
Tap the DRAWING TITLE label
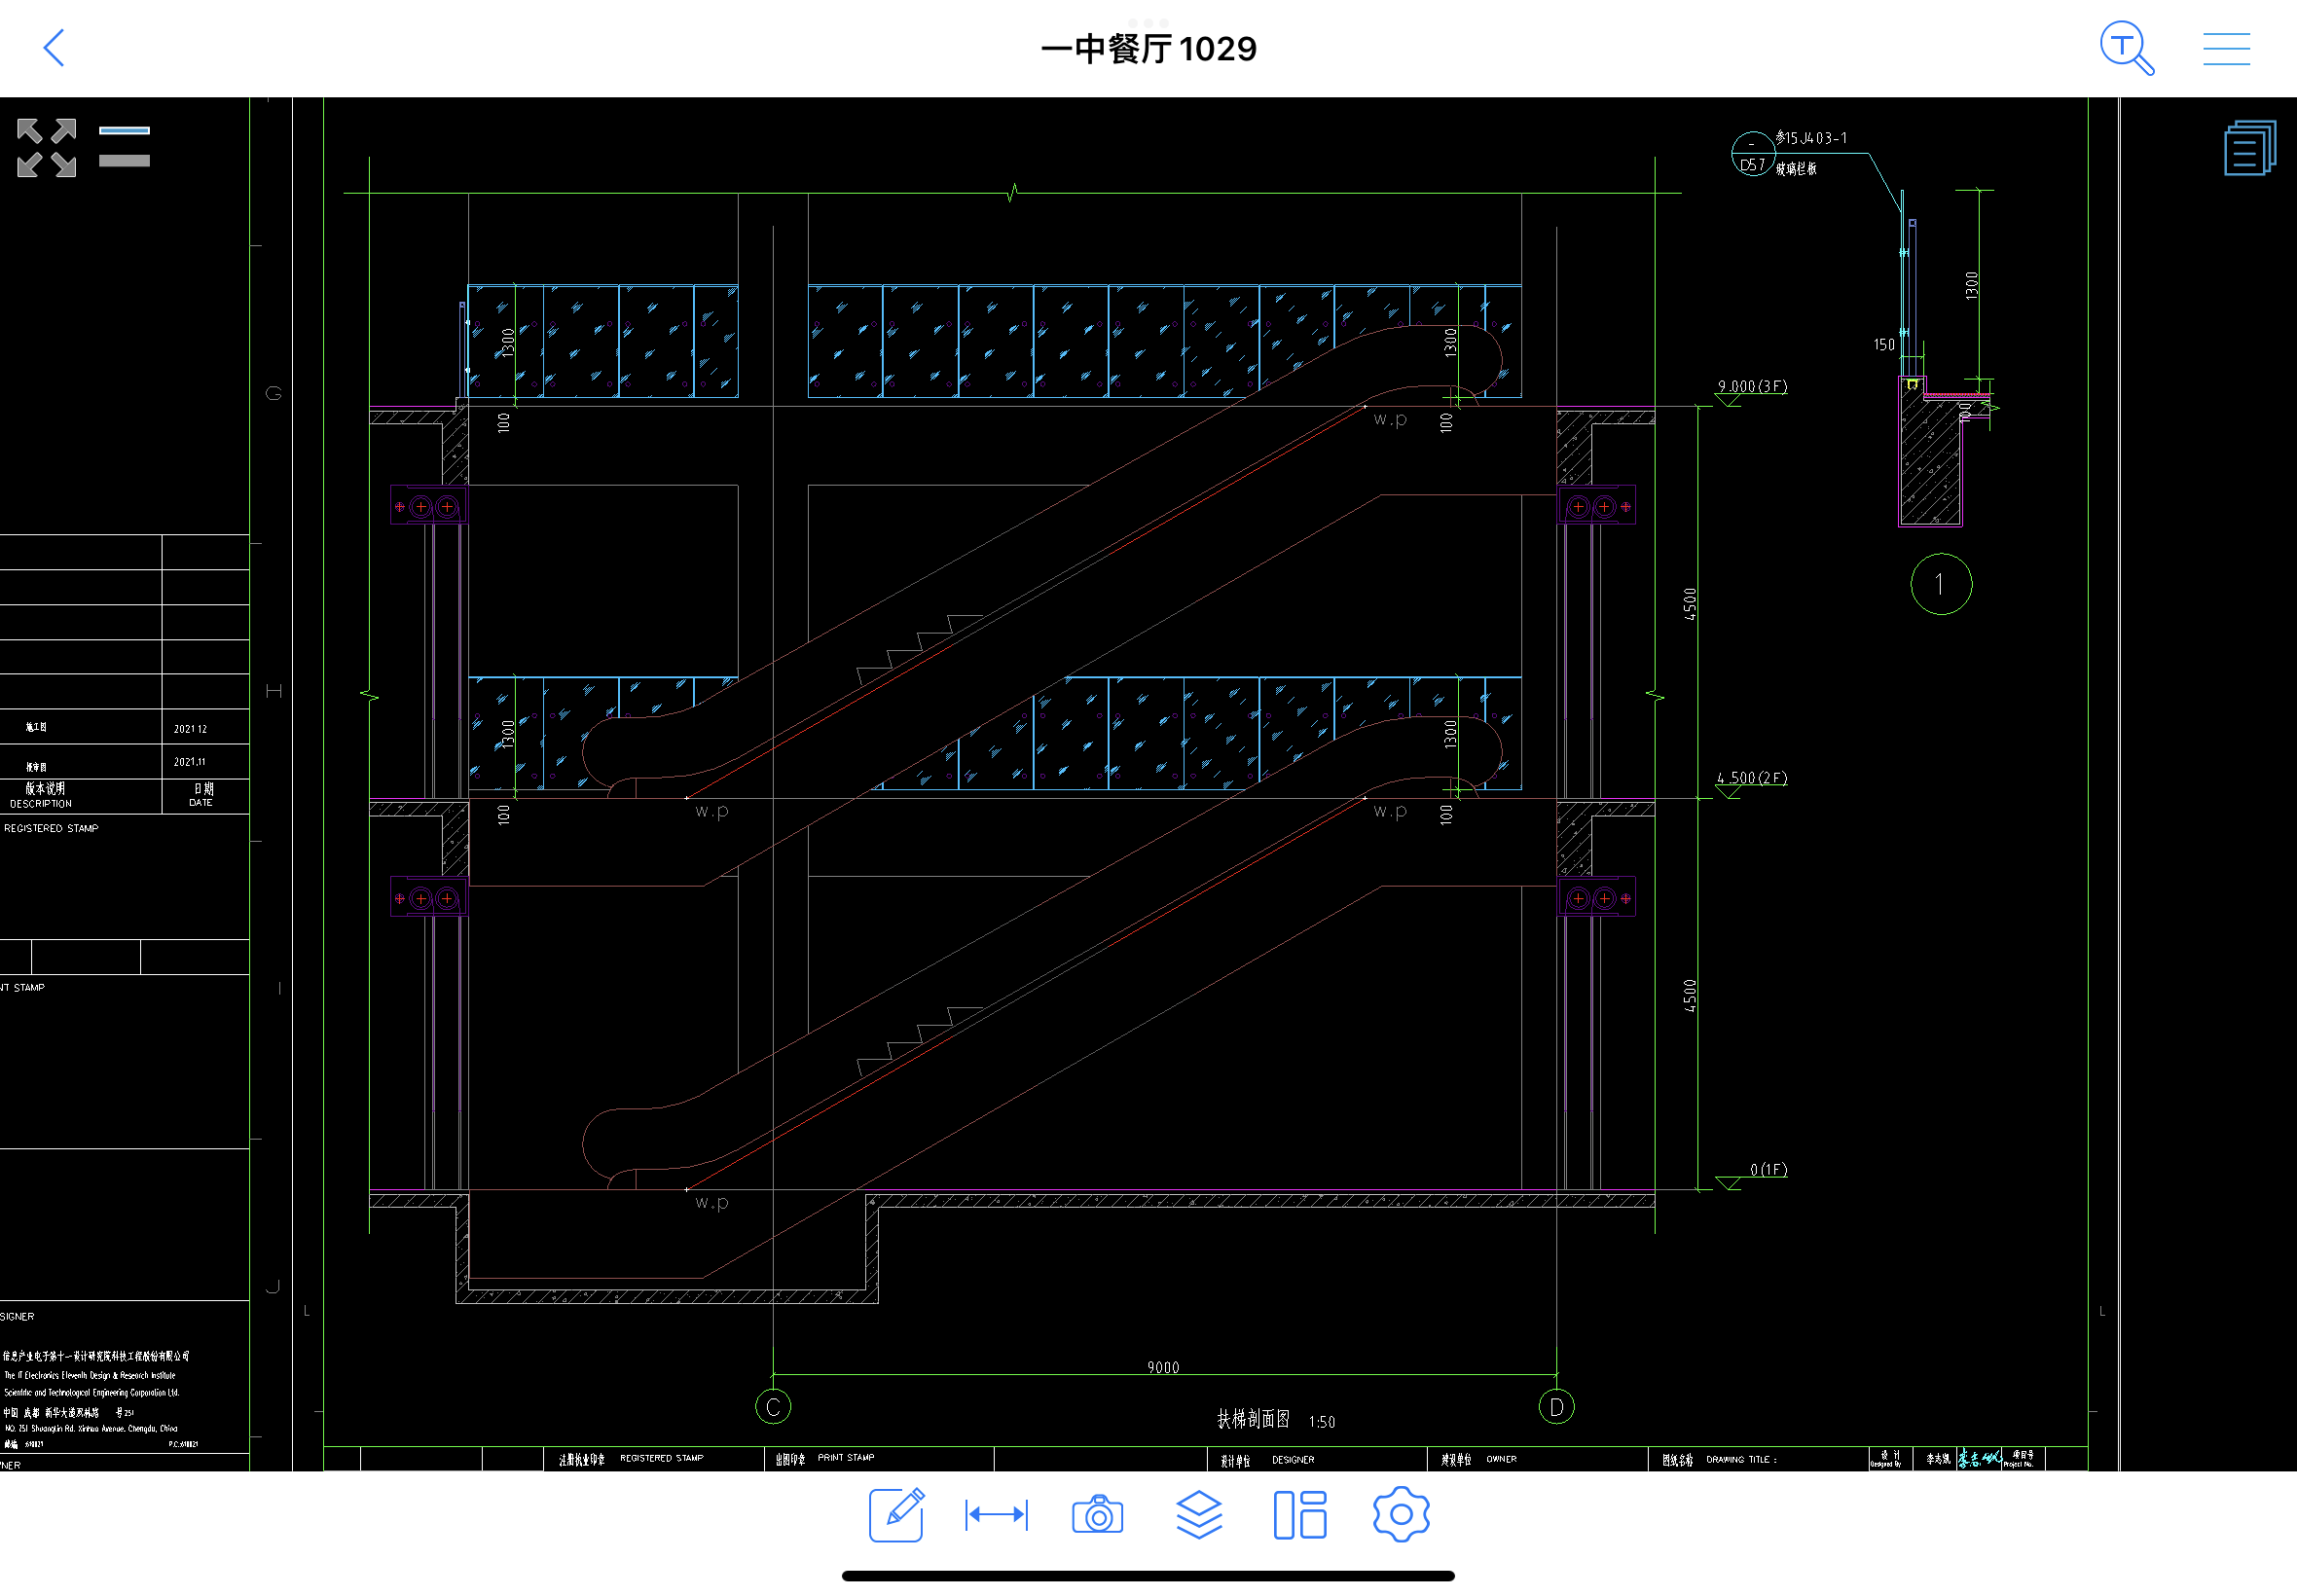point(1741,1460)
